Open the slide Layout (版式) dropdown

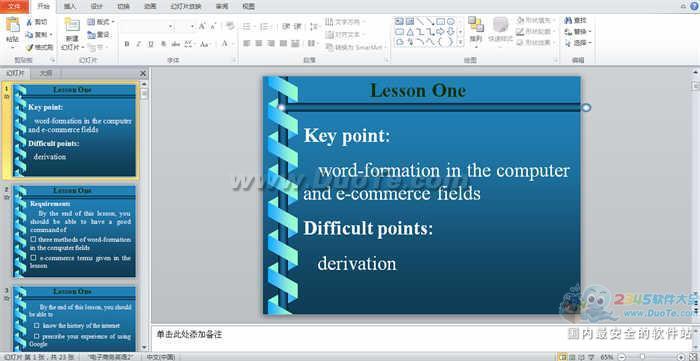point(101,21)
